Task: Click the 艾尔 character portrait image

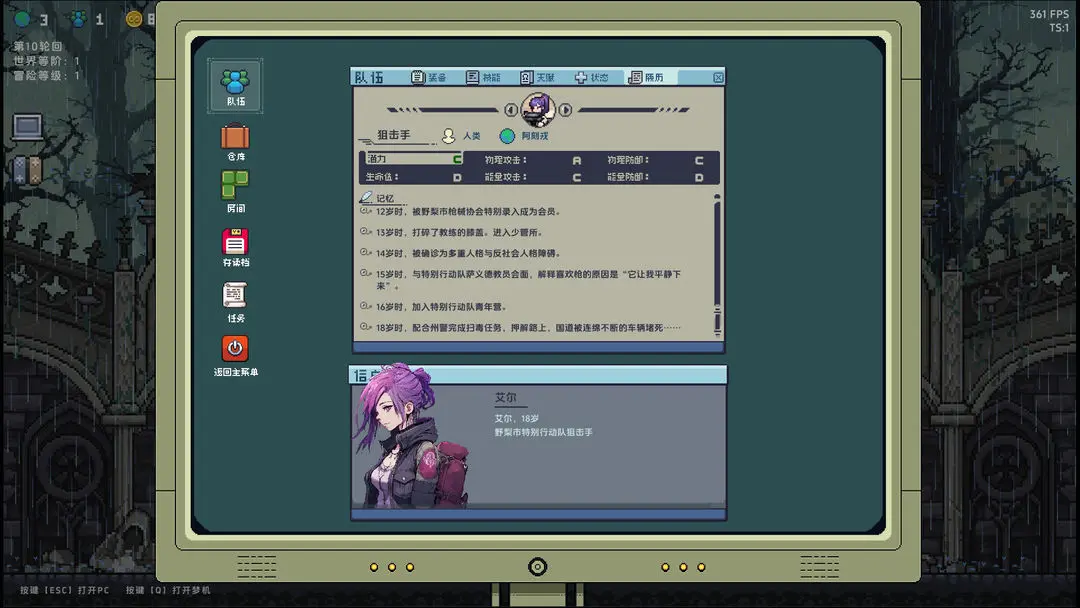Action: 412,437
